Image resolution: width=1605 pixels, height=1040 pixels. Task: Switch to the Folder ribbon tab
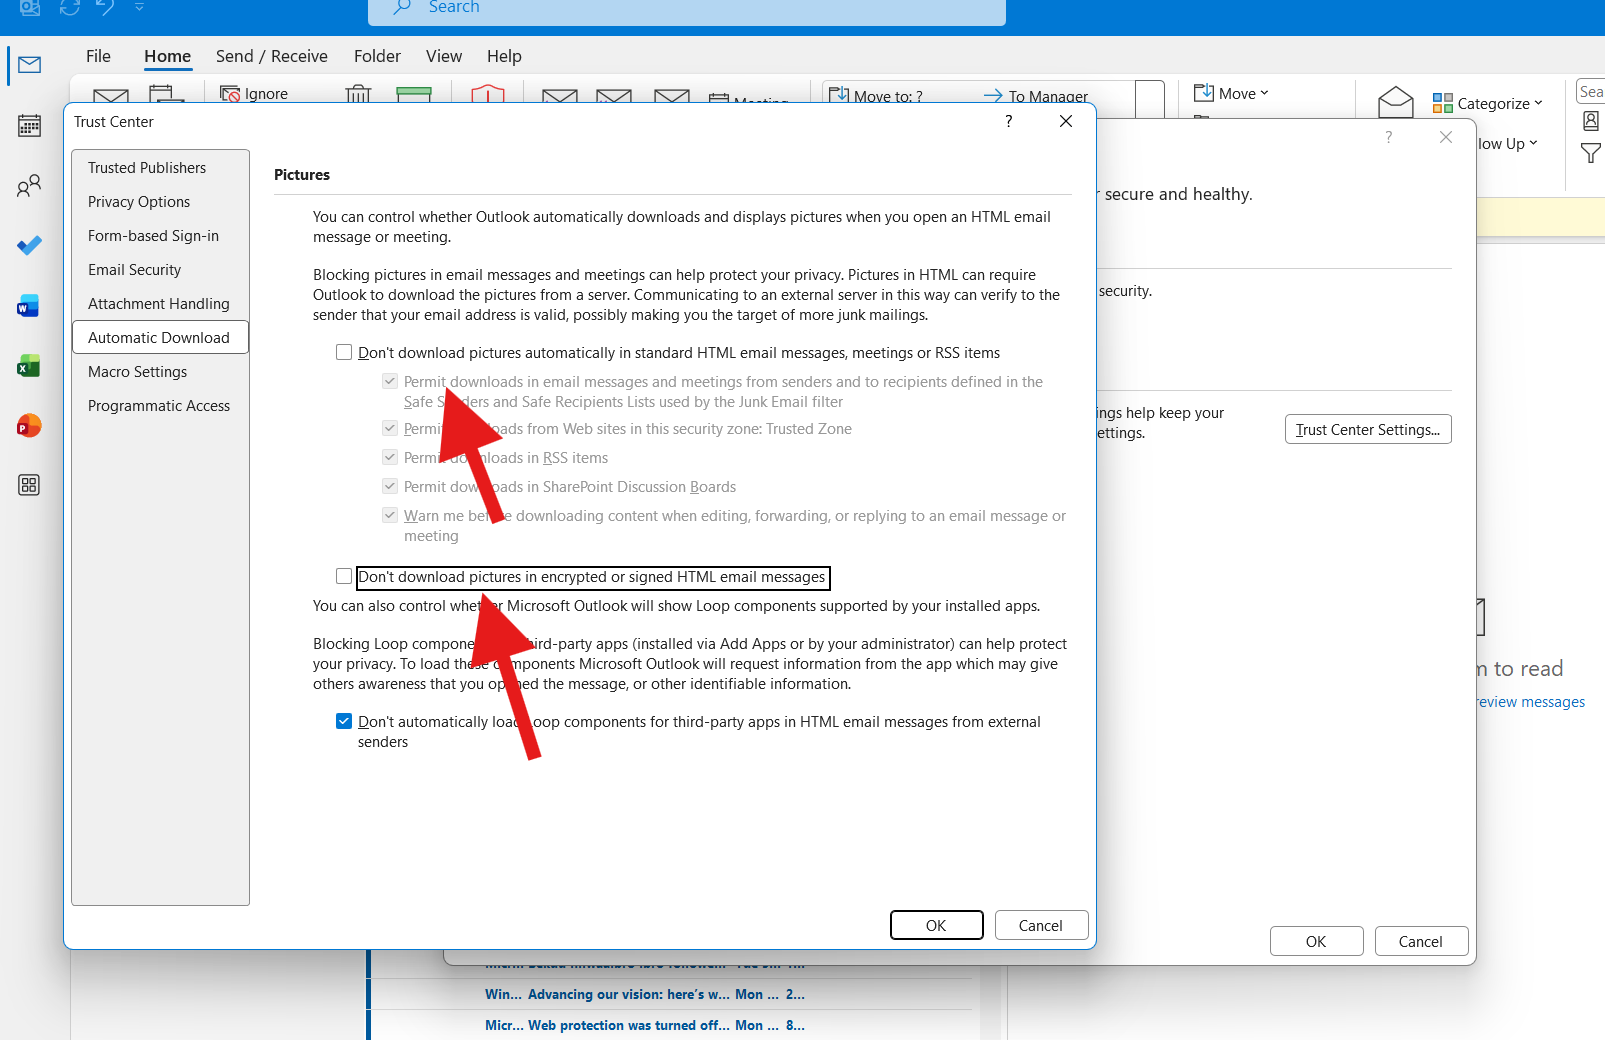coord(377,56)
